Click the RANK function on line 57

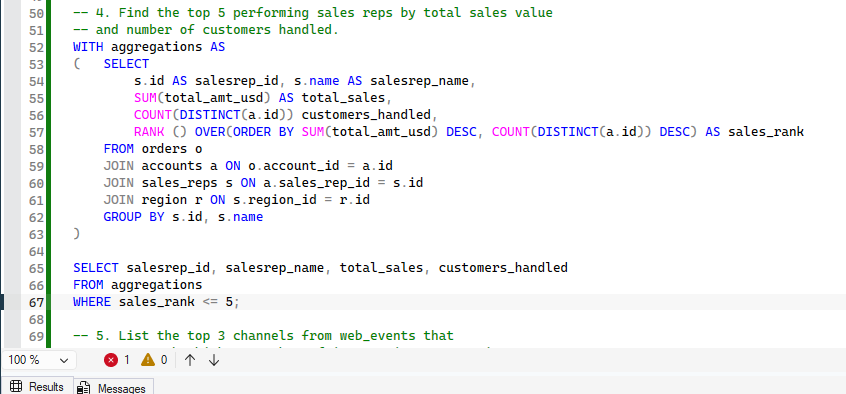click(149, 132)
